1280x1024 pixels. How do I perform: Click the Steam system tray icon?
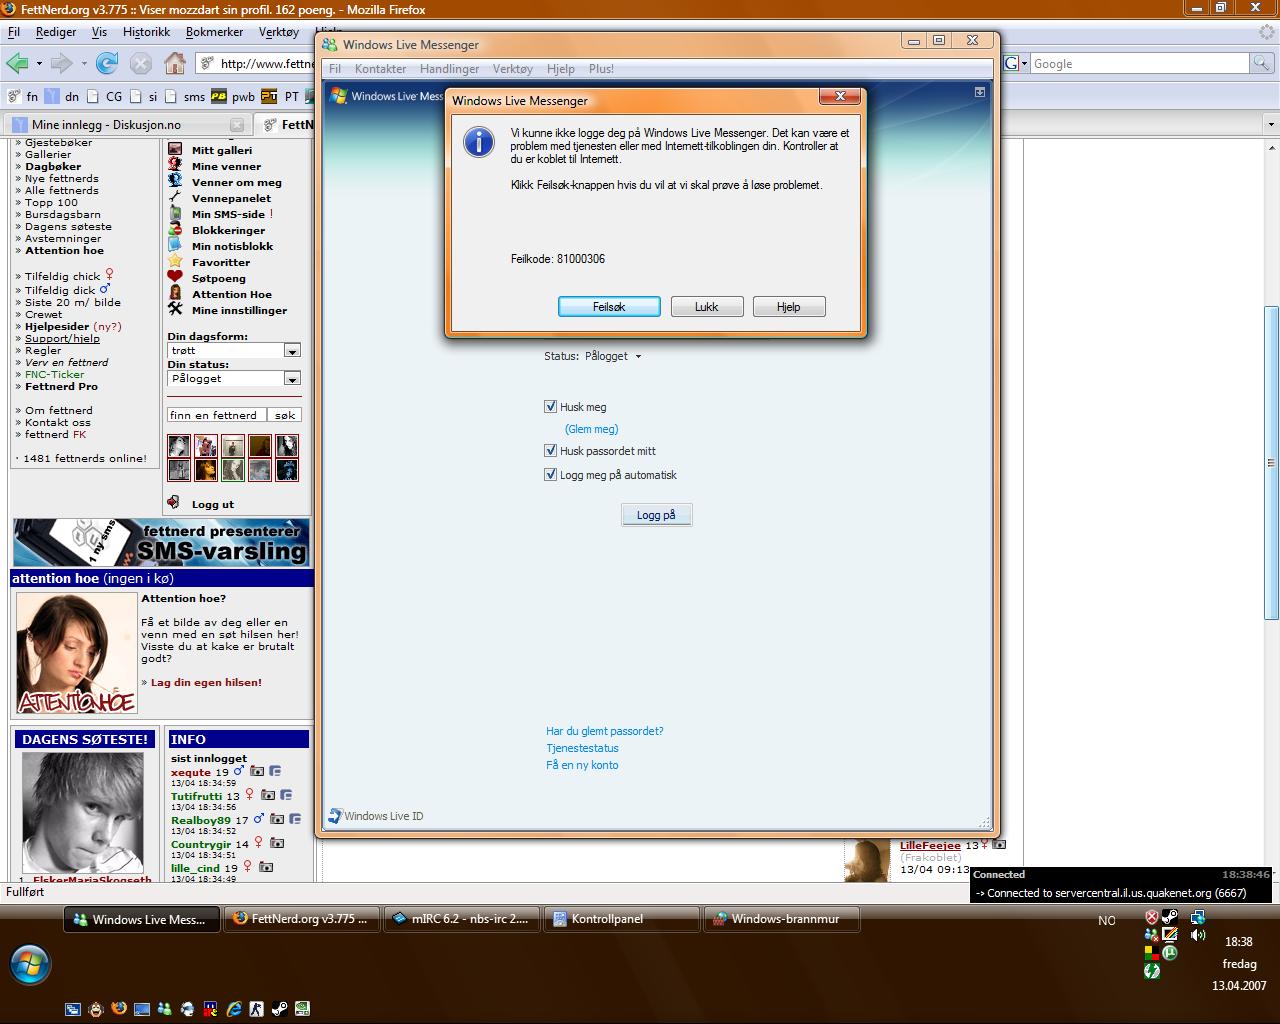pyautogui.click(x=1170, y=917)
